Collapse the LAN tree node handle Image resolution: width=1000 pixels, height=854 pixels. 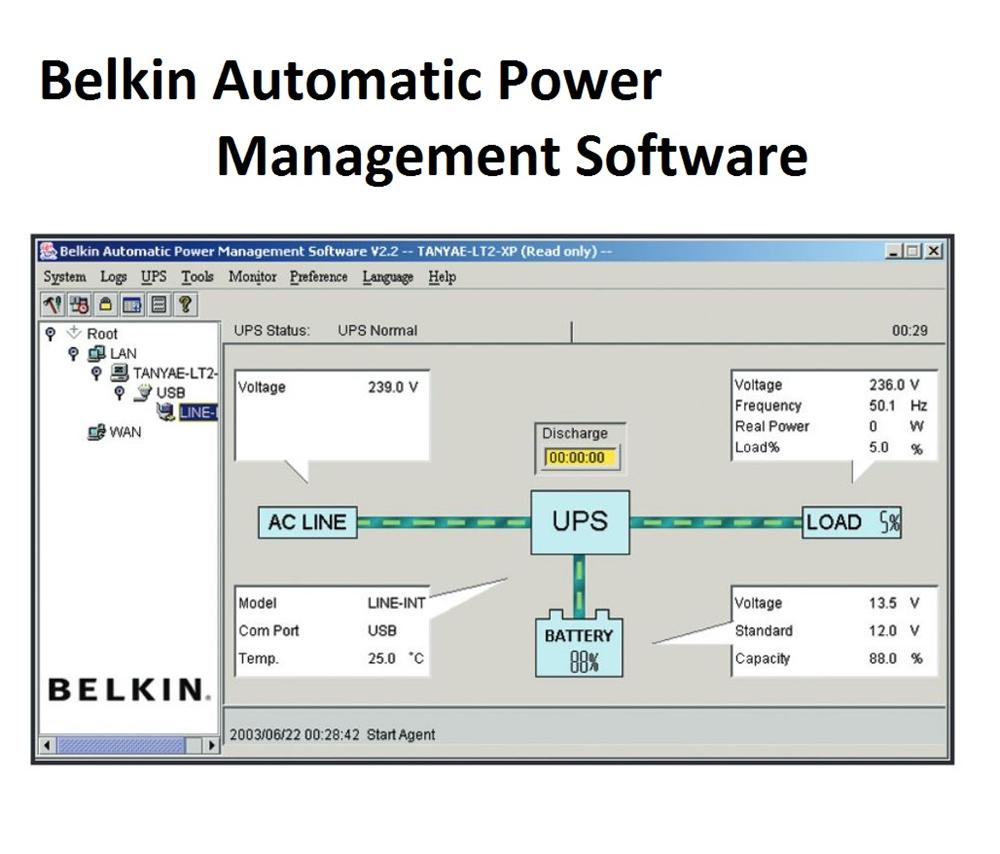click(73, 353)
